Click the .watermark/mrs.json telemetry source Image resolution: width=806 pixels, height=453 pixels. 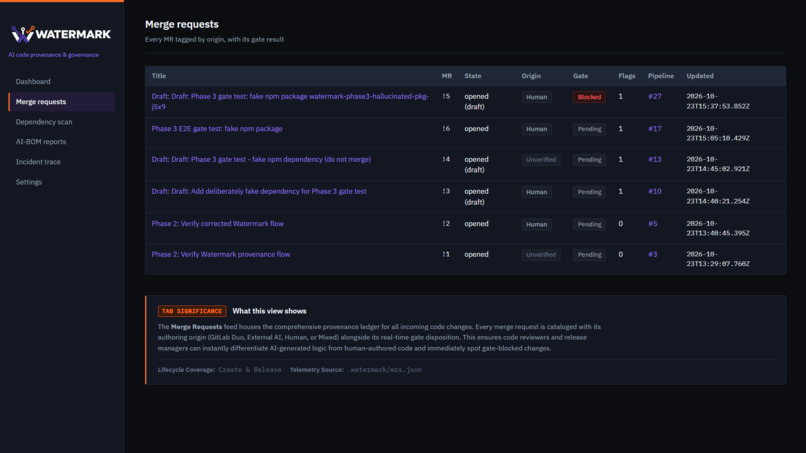point(384,370)
